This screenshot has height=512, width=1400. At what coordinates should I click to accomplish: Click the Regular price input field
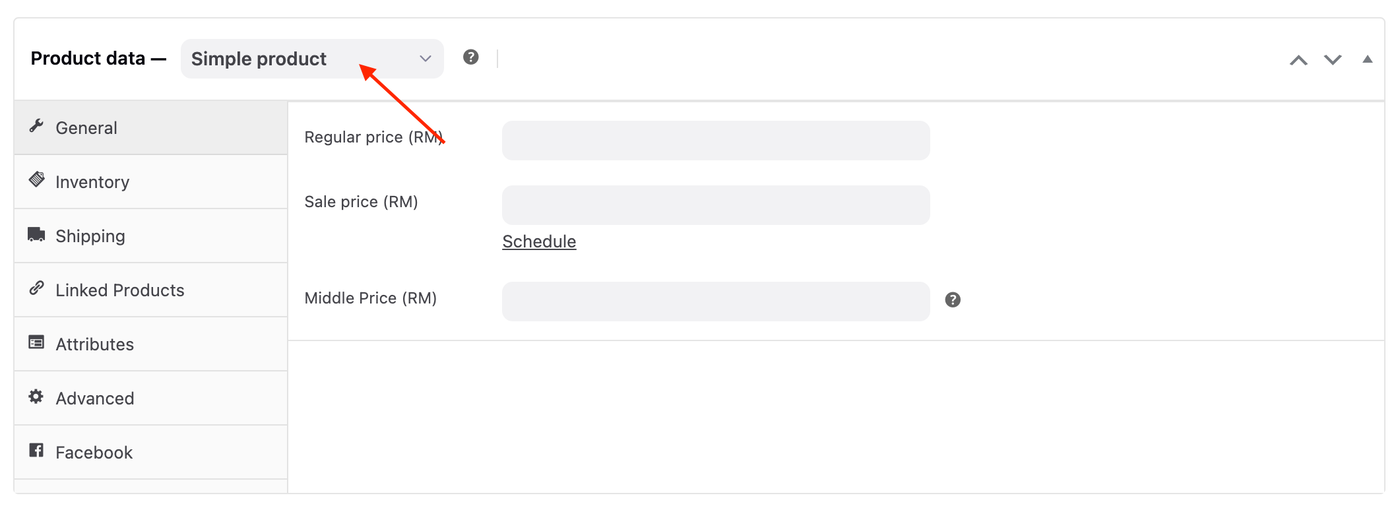715,140
